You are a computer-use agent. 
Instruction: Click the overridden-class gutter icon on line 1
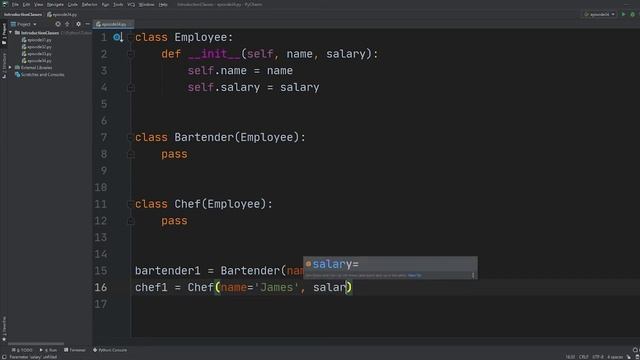[118, 38]
